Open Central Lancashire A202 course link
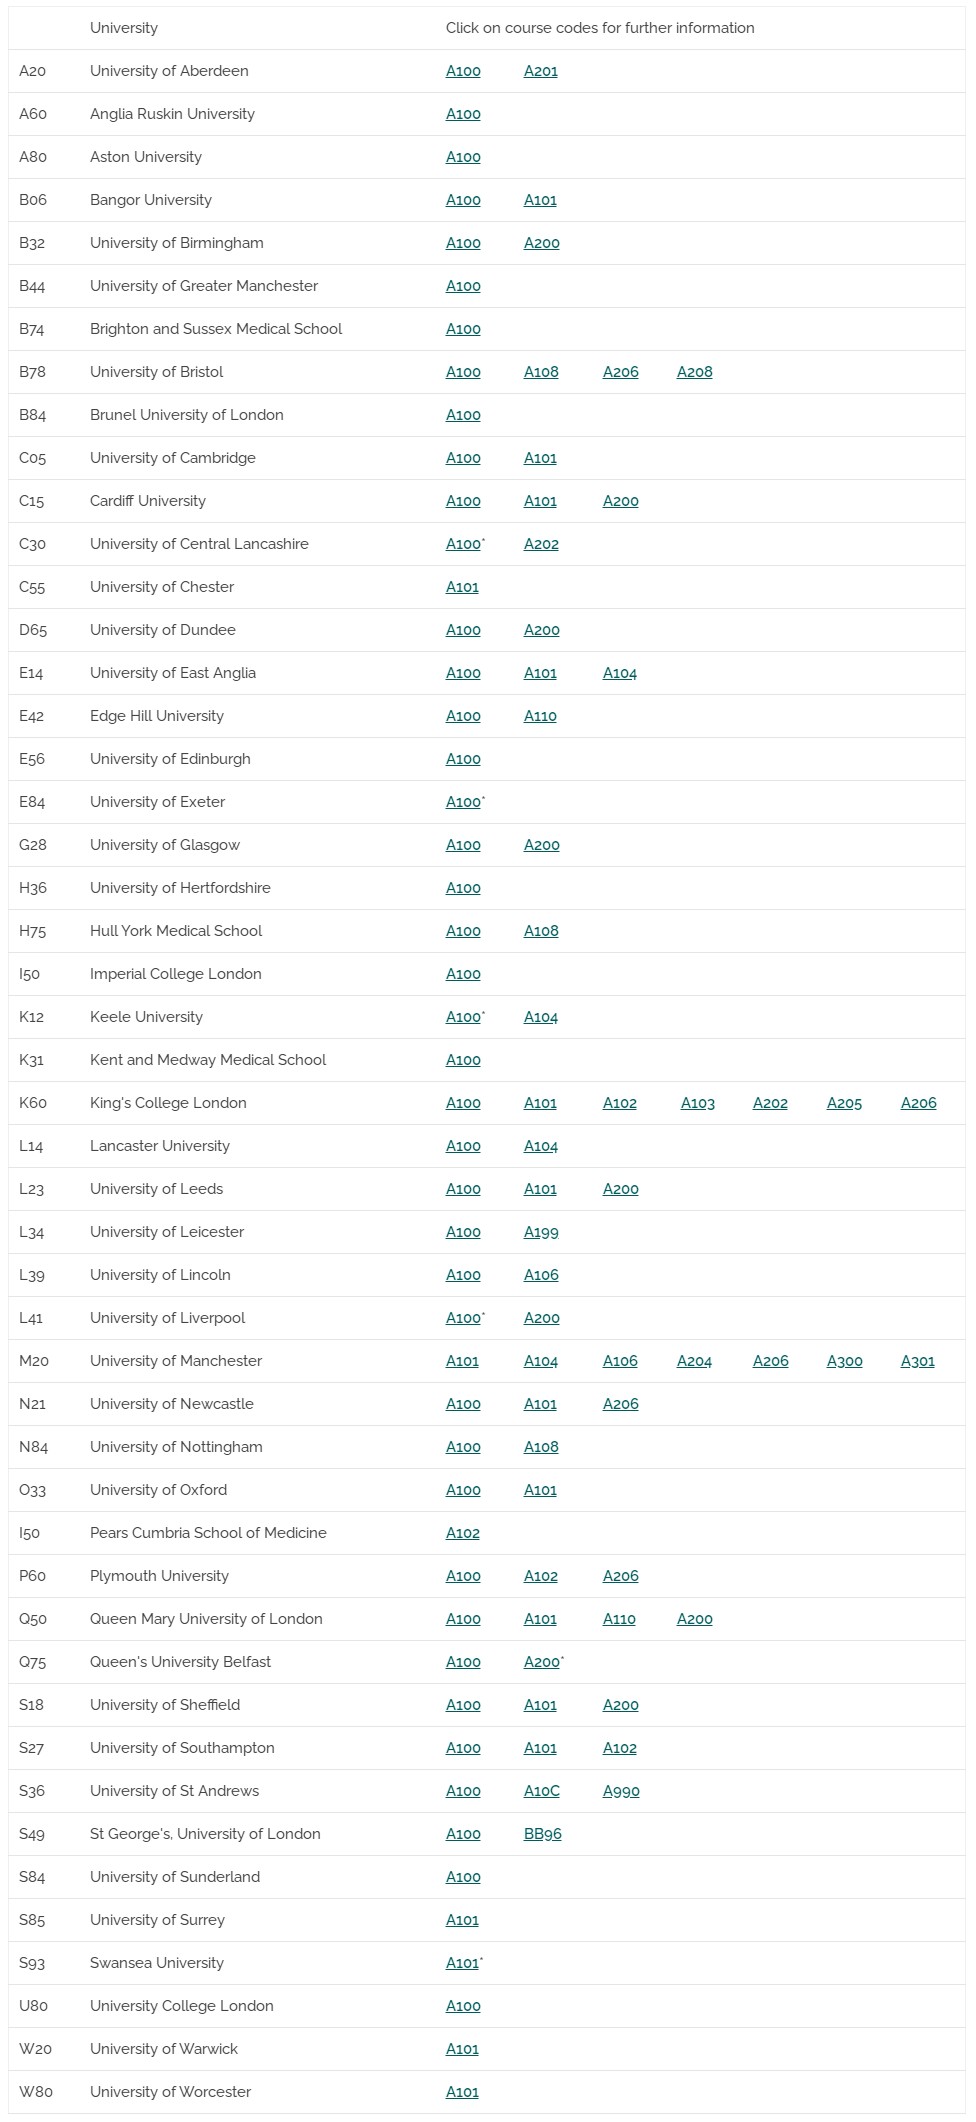The image size is (976, 2122). [x=541, y=544]
